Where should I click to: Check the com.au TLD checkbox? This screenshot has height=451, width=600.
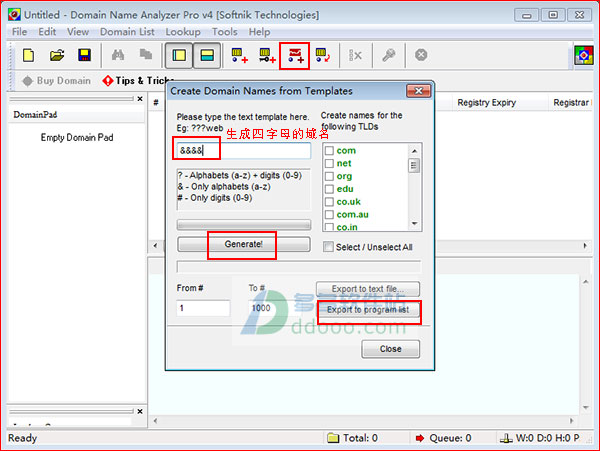pyautogui.click(x=329, y=215)
